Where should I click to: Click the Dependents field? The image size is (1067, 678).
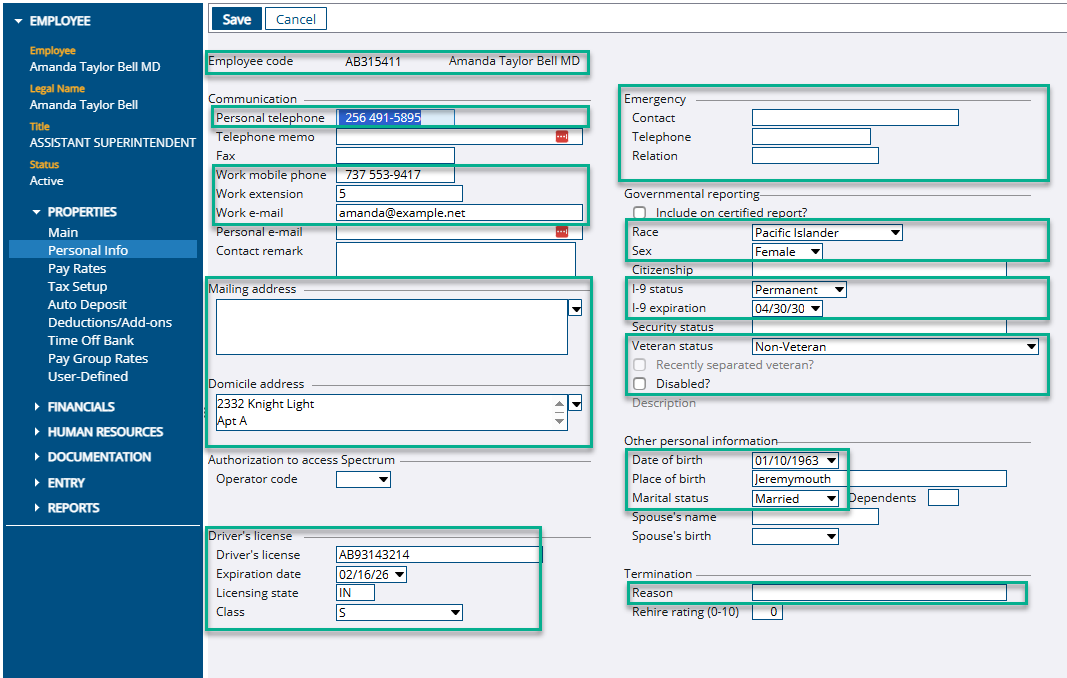point(943,498)
